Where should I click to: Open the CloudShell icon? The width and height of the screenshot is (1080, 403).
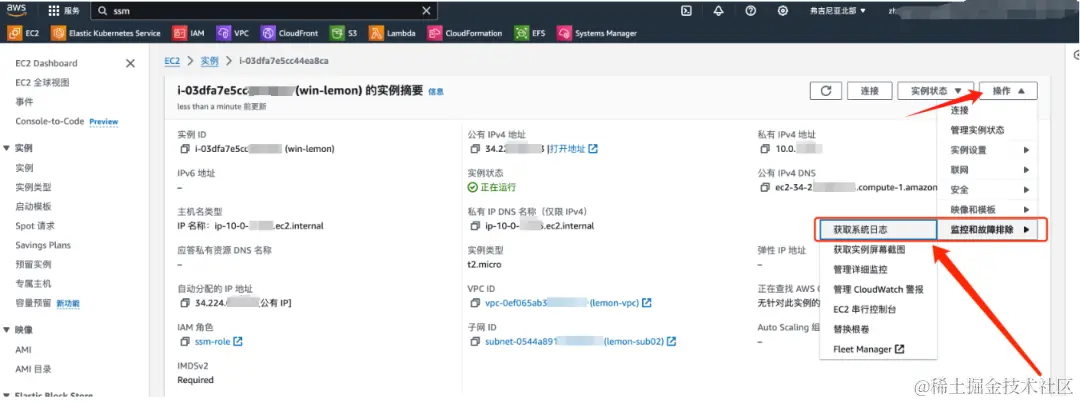point(686,10)
